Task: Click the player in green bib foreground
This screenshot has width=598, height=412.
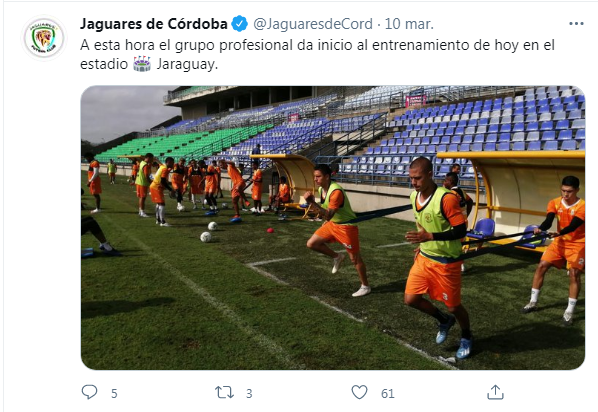Action: [x=439, y=256]
